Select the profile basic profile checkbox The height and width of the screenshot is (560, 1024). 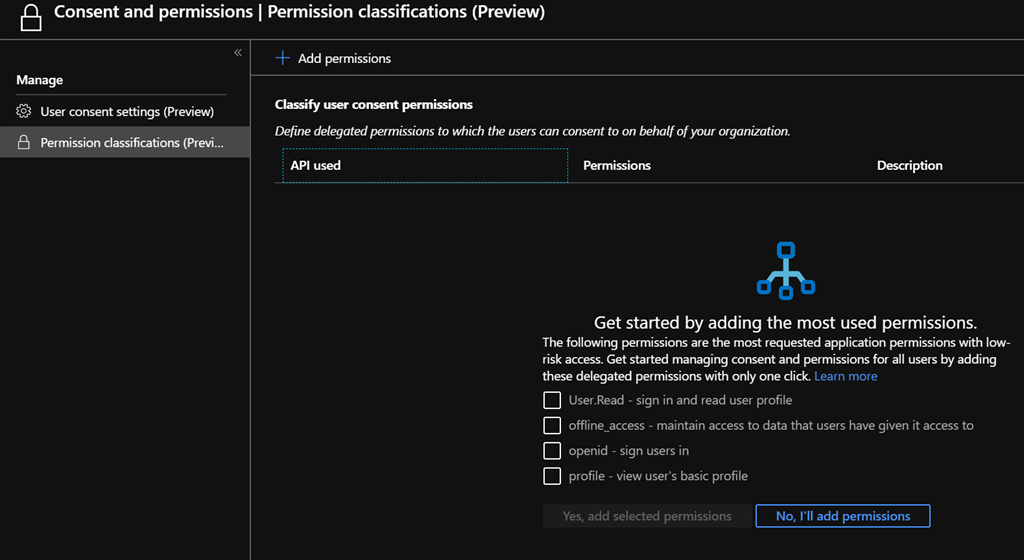coord(552,476)
